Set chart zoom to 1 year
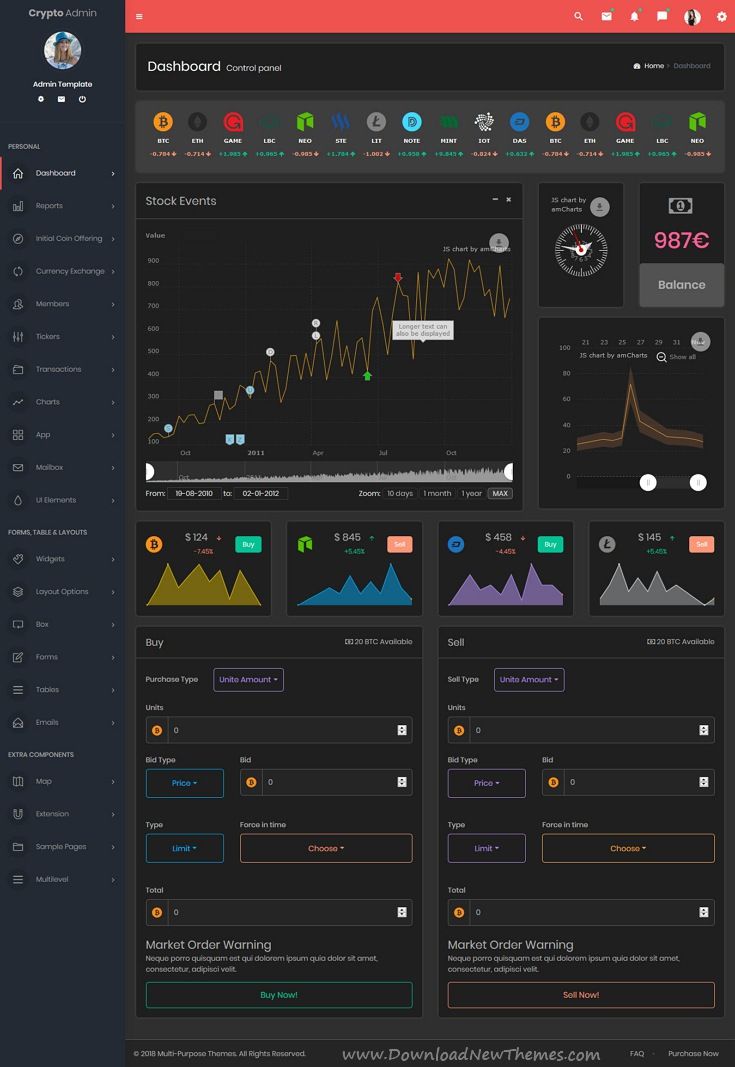 pos(472,493)
